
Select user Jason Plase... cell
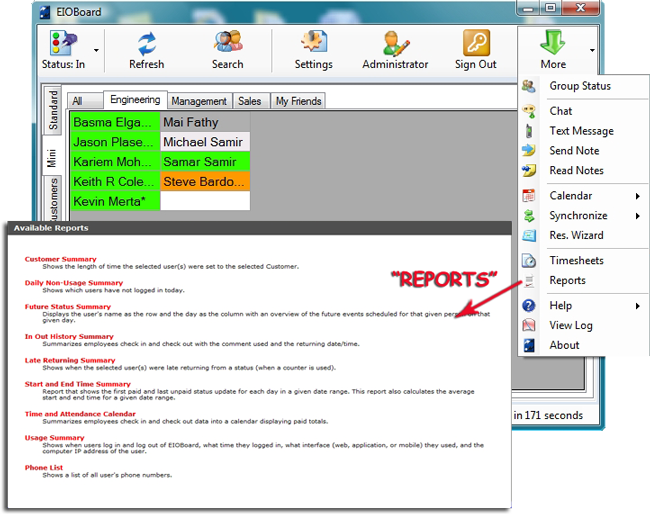pos(115,142)
